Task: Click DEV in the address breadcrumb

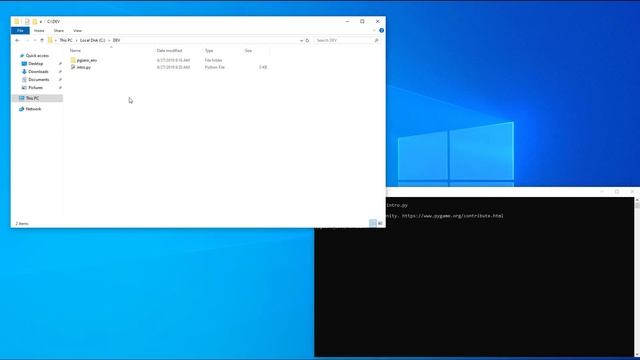Action: click(116, 40)
